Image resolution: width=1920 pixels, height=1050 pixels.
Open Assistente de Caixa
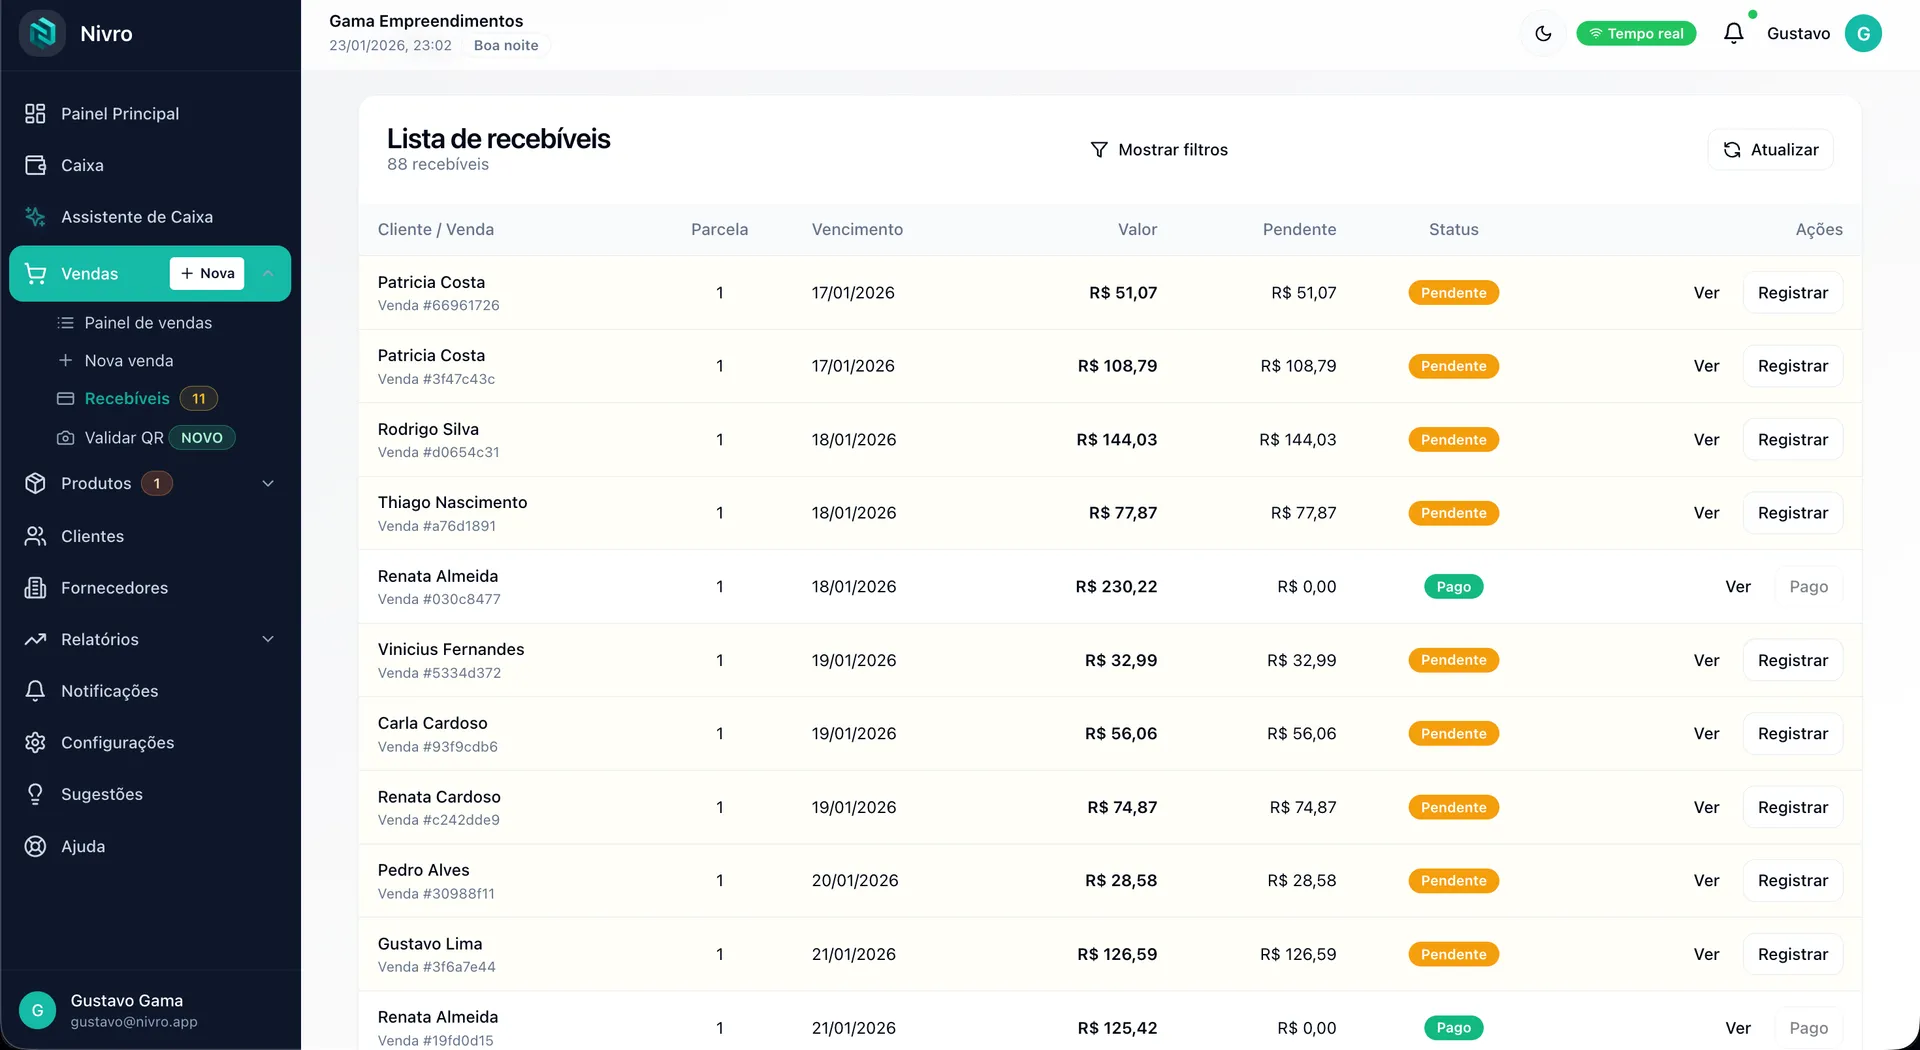[x=150, y=217]
